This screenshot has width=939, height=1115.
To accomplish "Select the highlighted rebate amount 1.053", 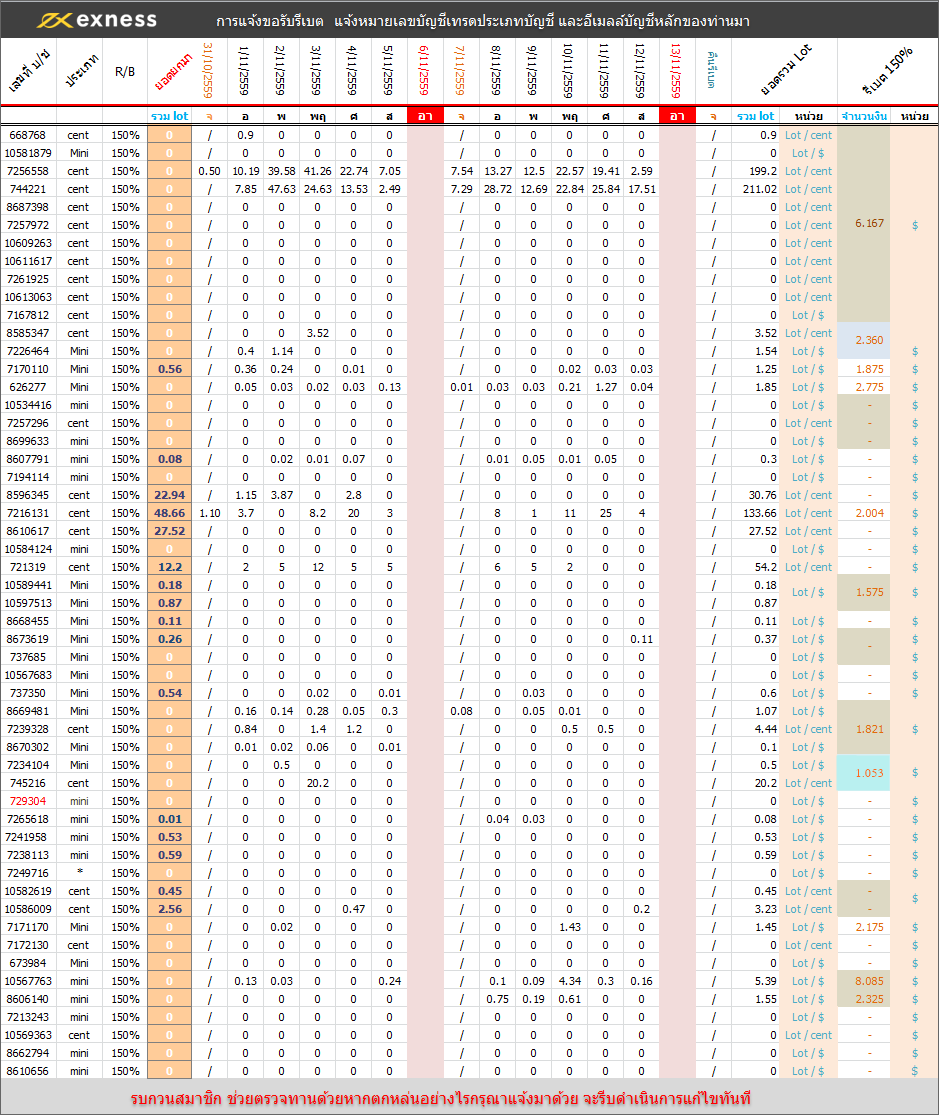I will 869,773.
